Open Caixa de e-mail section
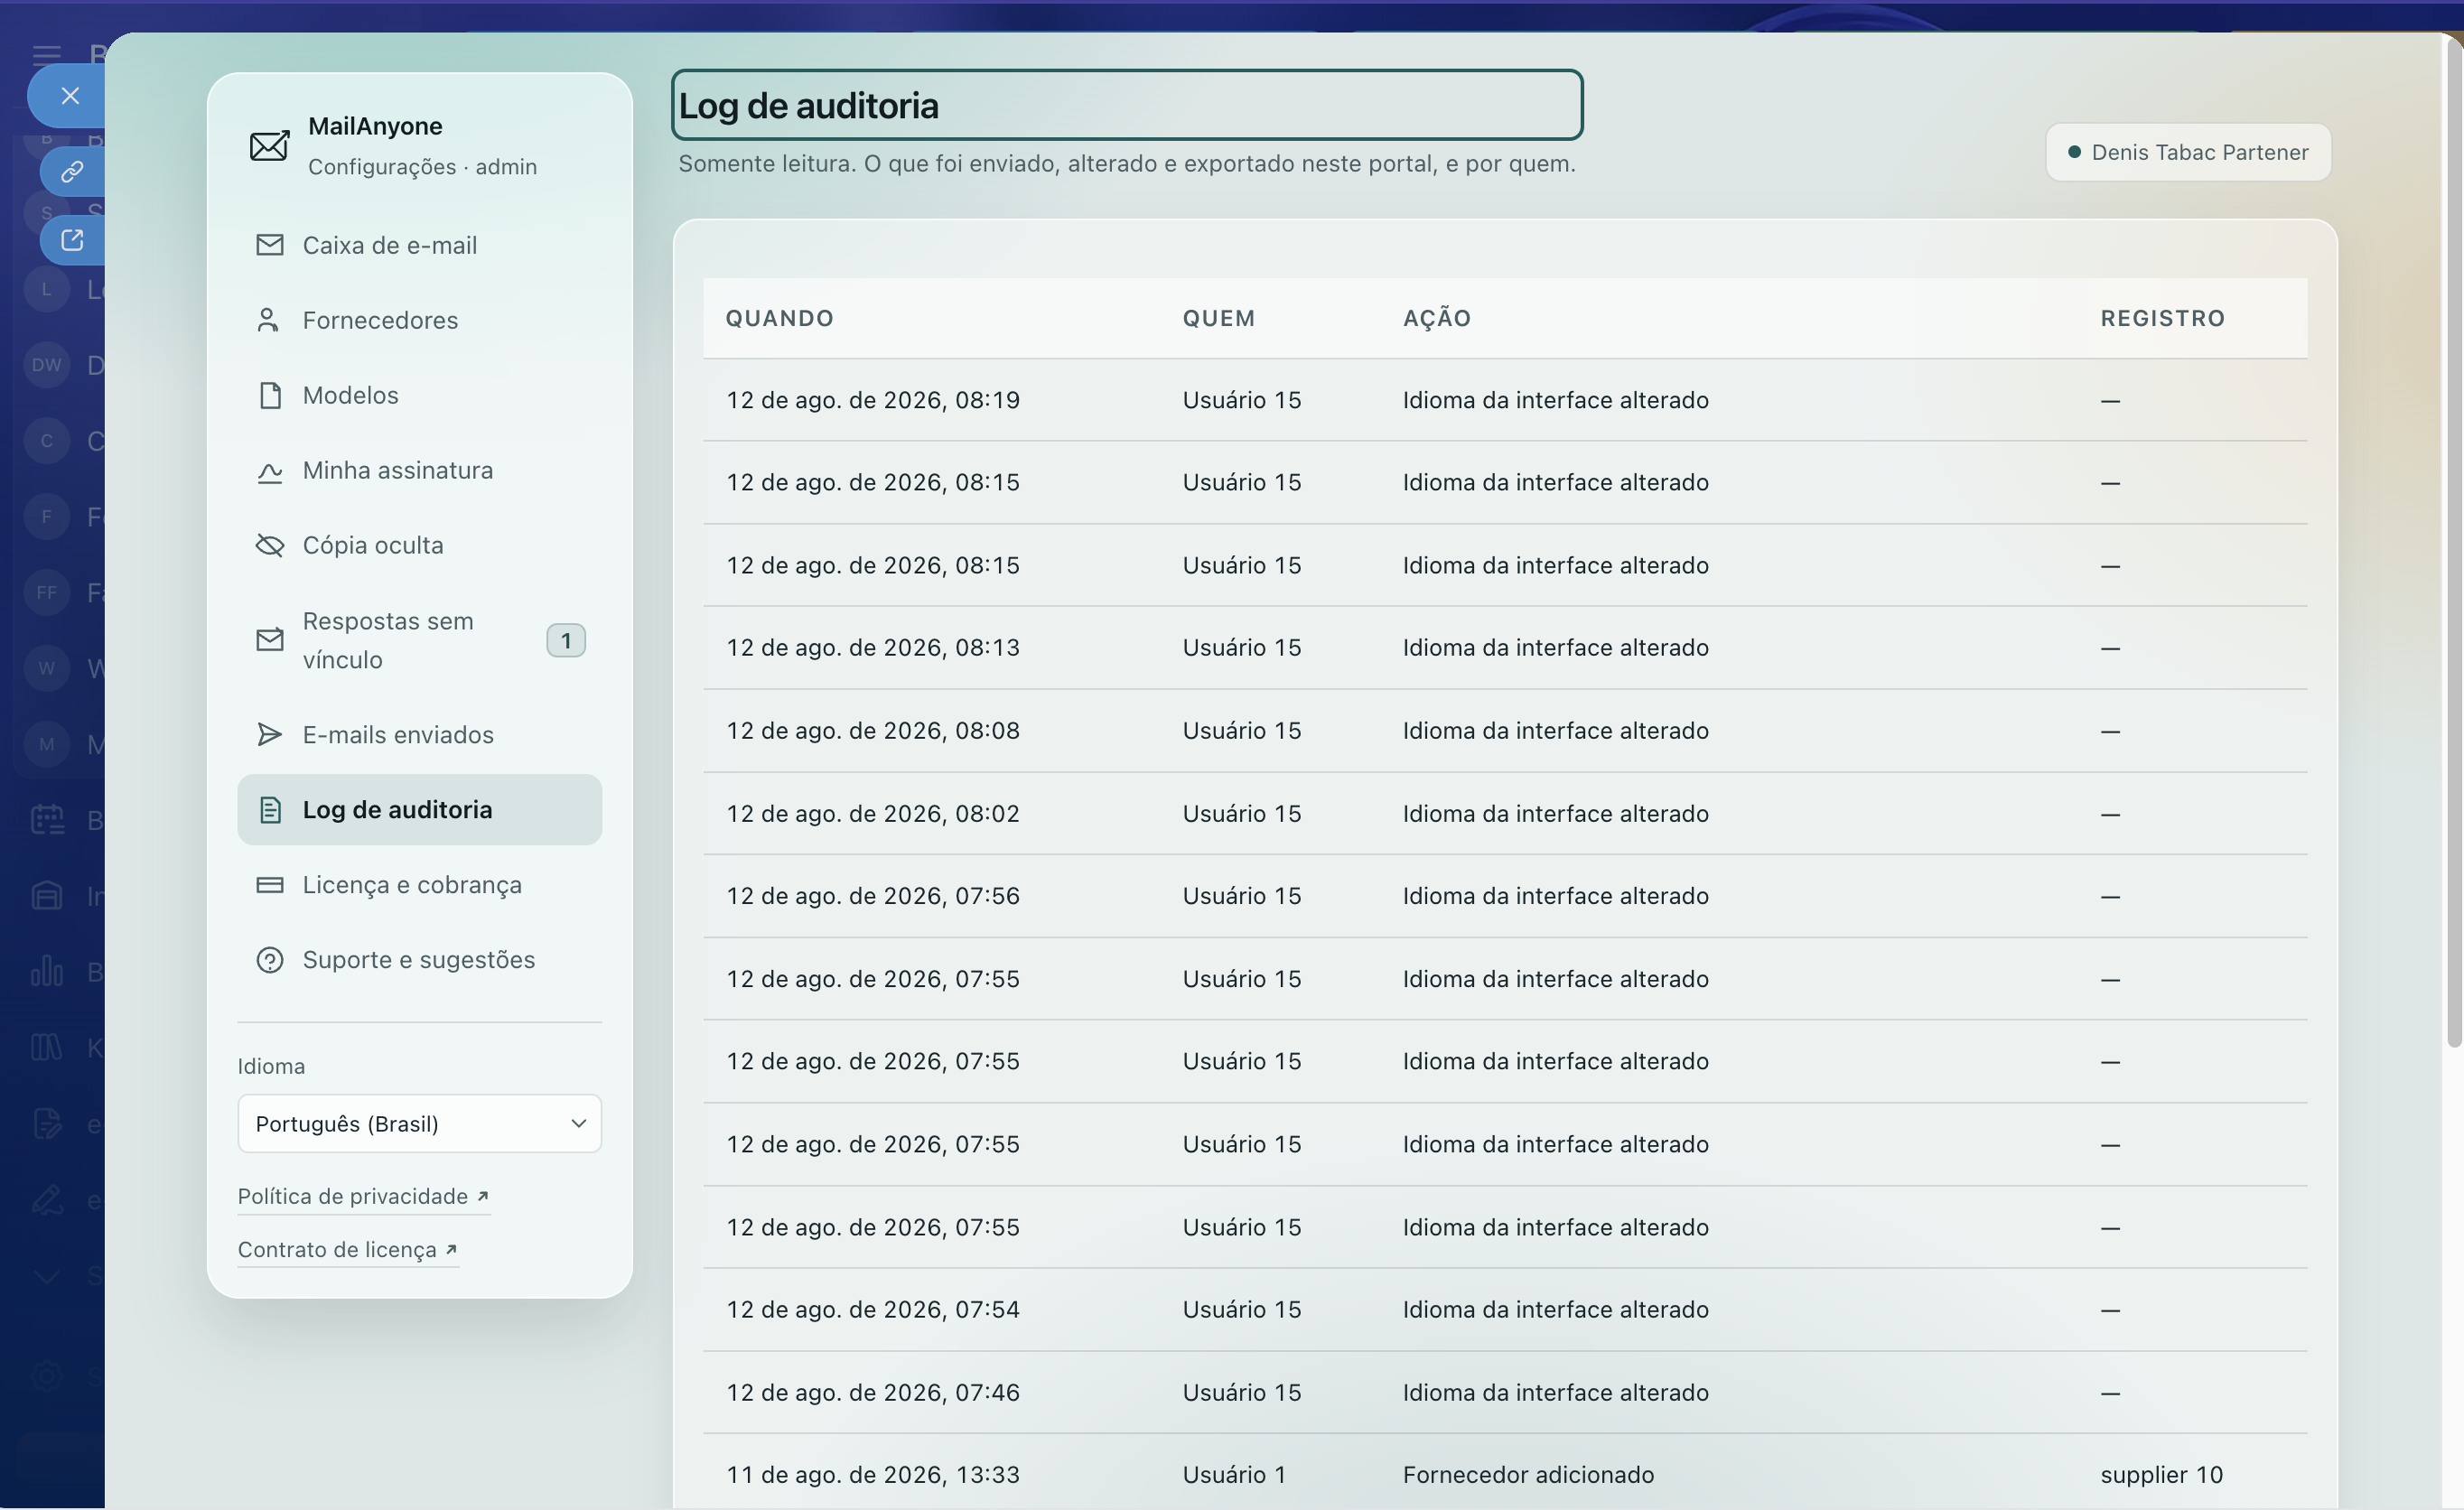 (419, 245)
